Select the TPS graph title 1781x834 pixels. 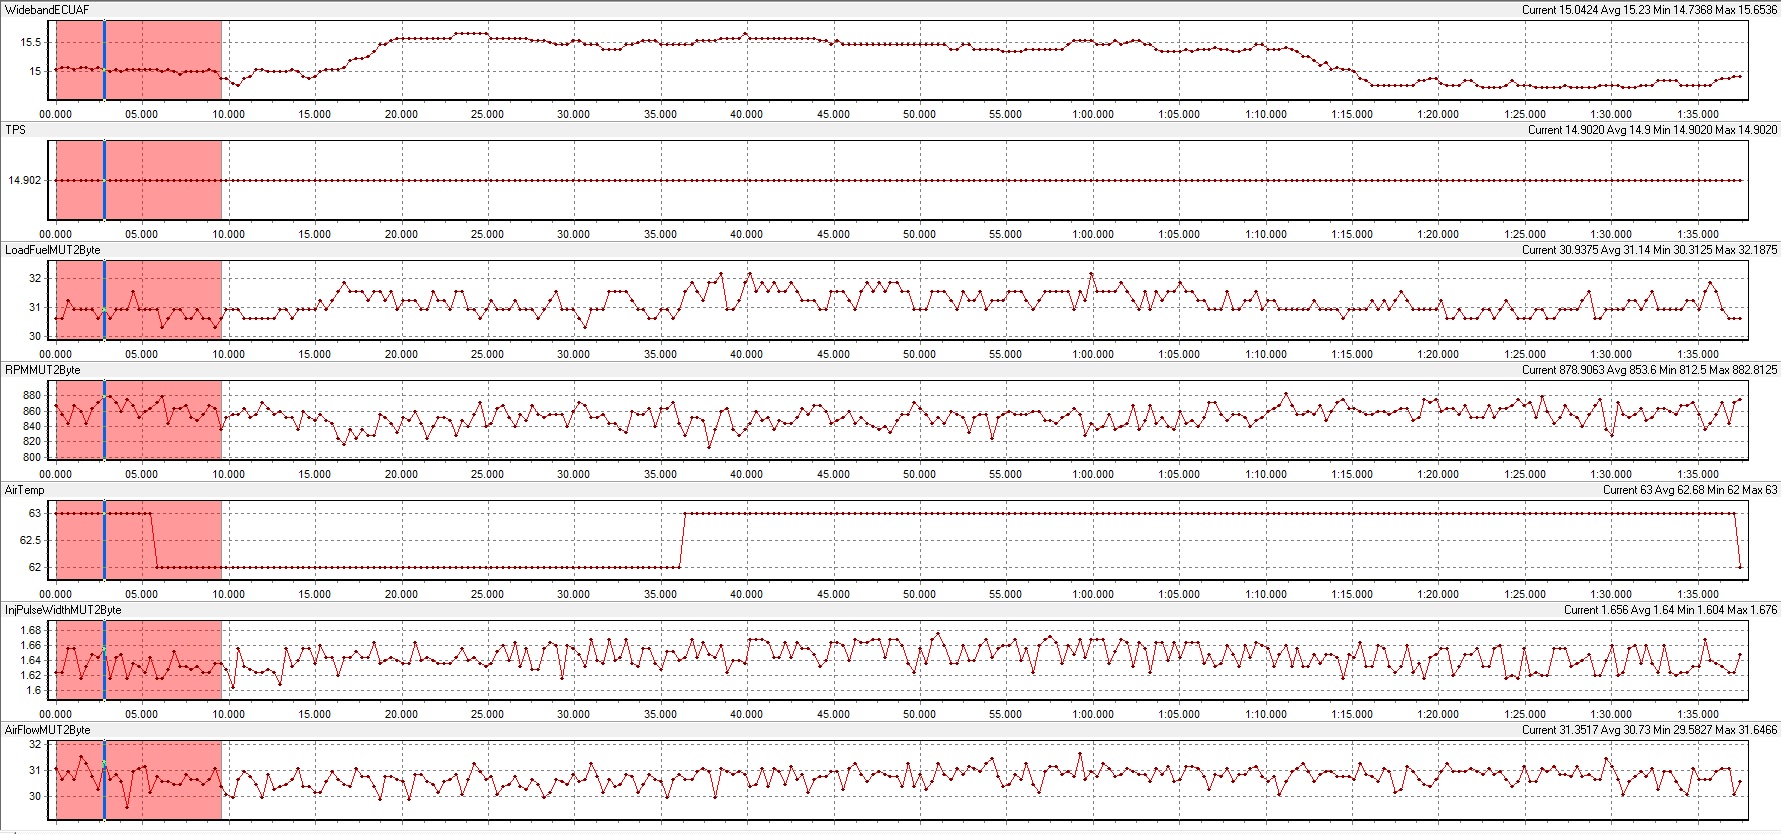click(15, 130)
